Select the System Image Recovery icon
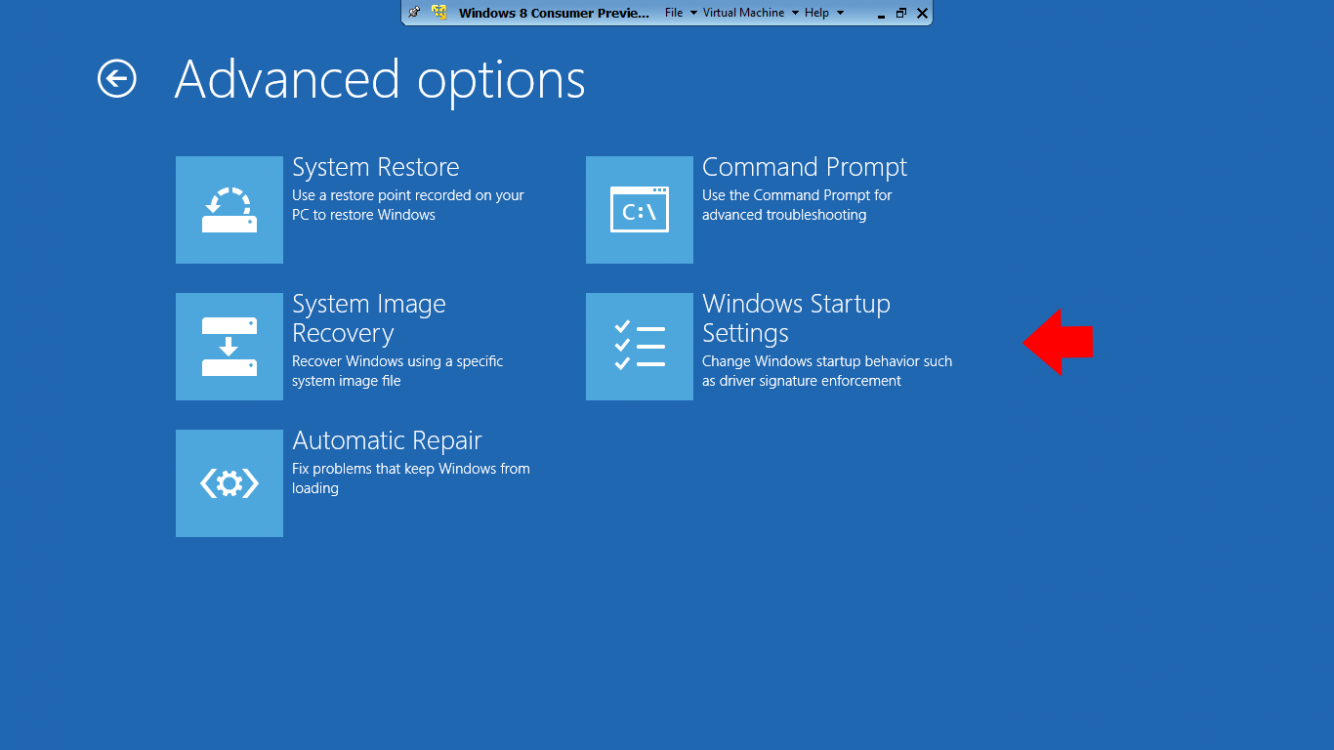The height and width of the screenshot is (750, 1334). click(x=229, y=347)
